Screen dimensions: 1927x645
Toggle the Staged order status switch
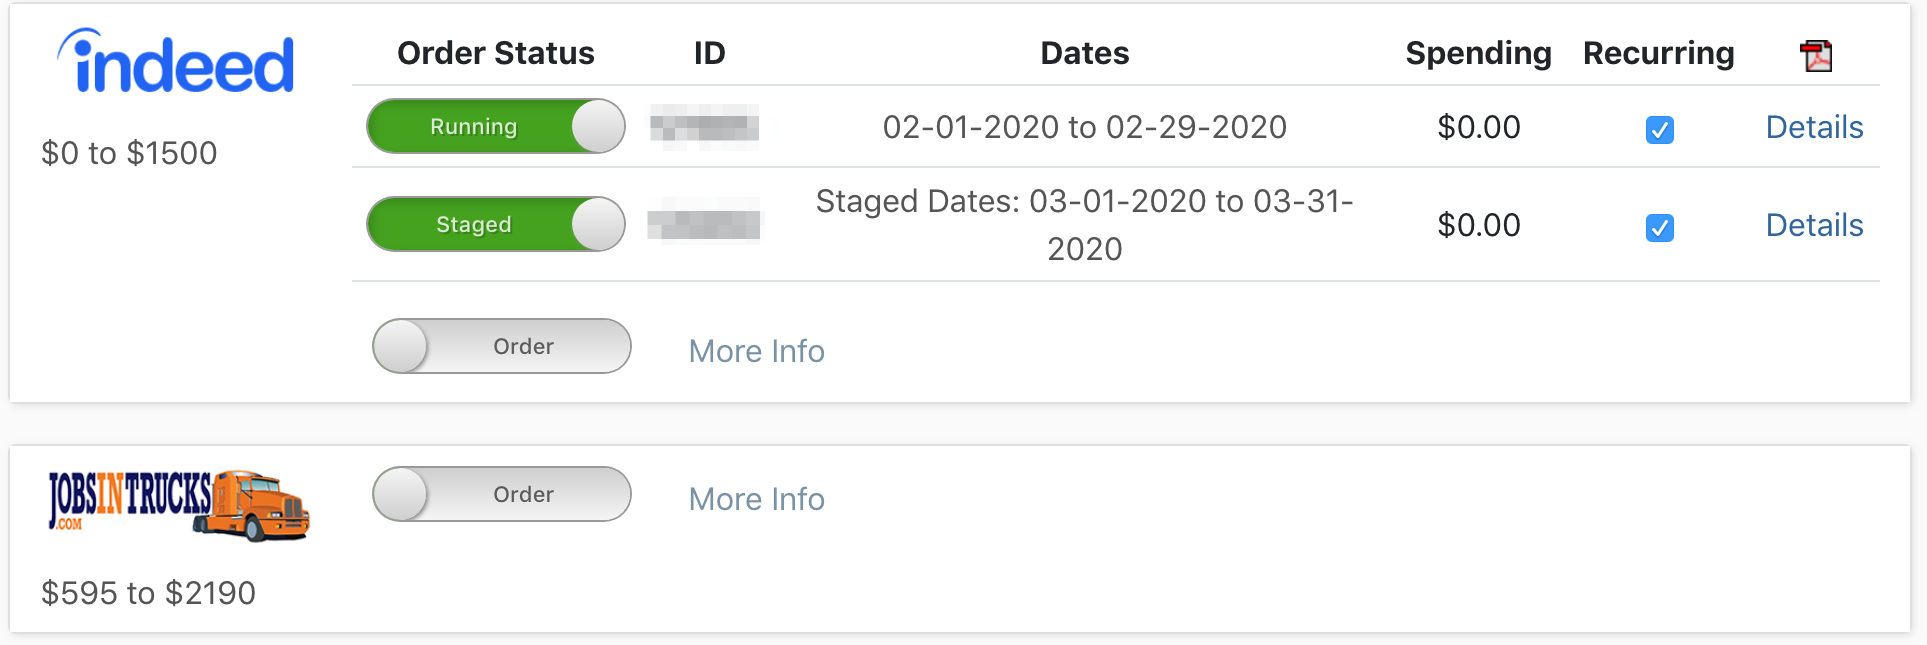pos(496,224)
